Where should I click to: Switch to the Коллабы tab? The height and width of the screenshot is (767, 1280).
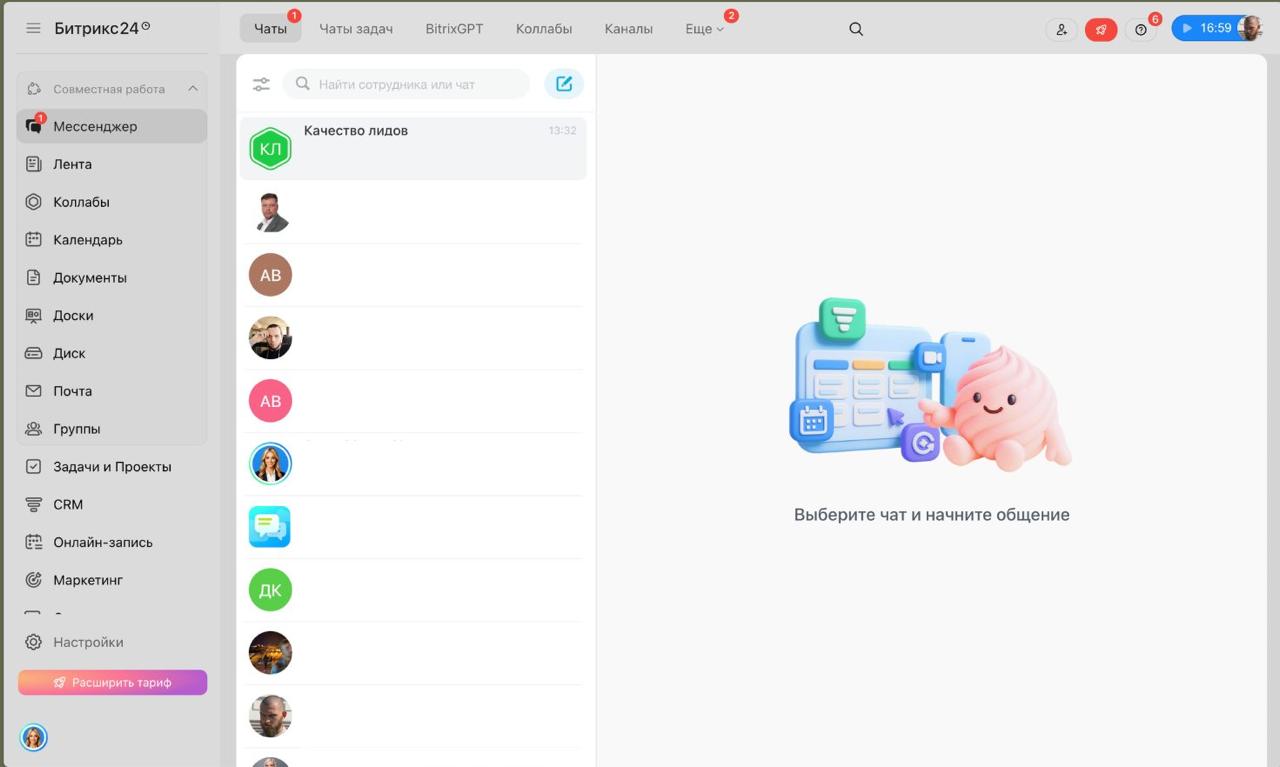(544, 29)
